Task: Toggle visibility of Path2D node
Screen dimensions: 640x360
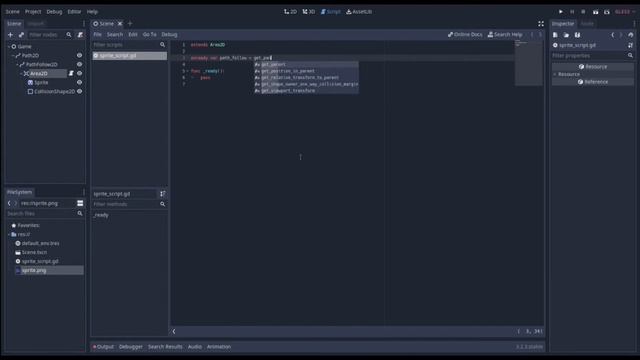Action: 80,56
